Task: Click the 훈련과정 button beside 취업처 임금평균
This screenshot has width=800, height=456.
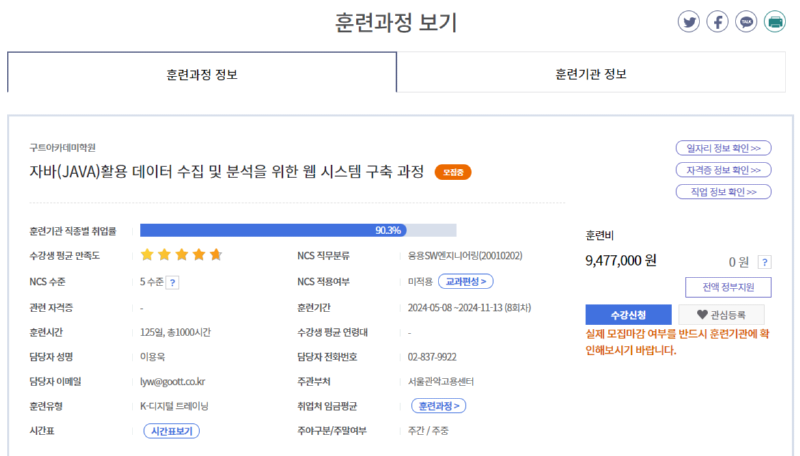Action: (x=439, y=406)
